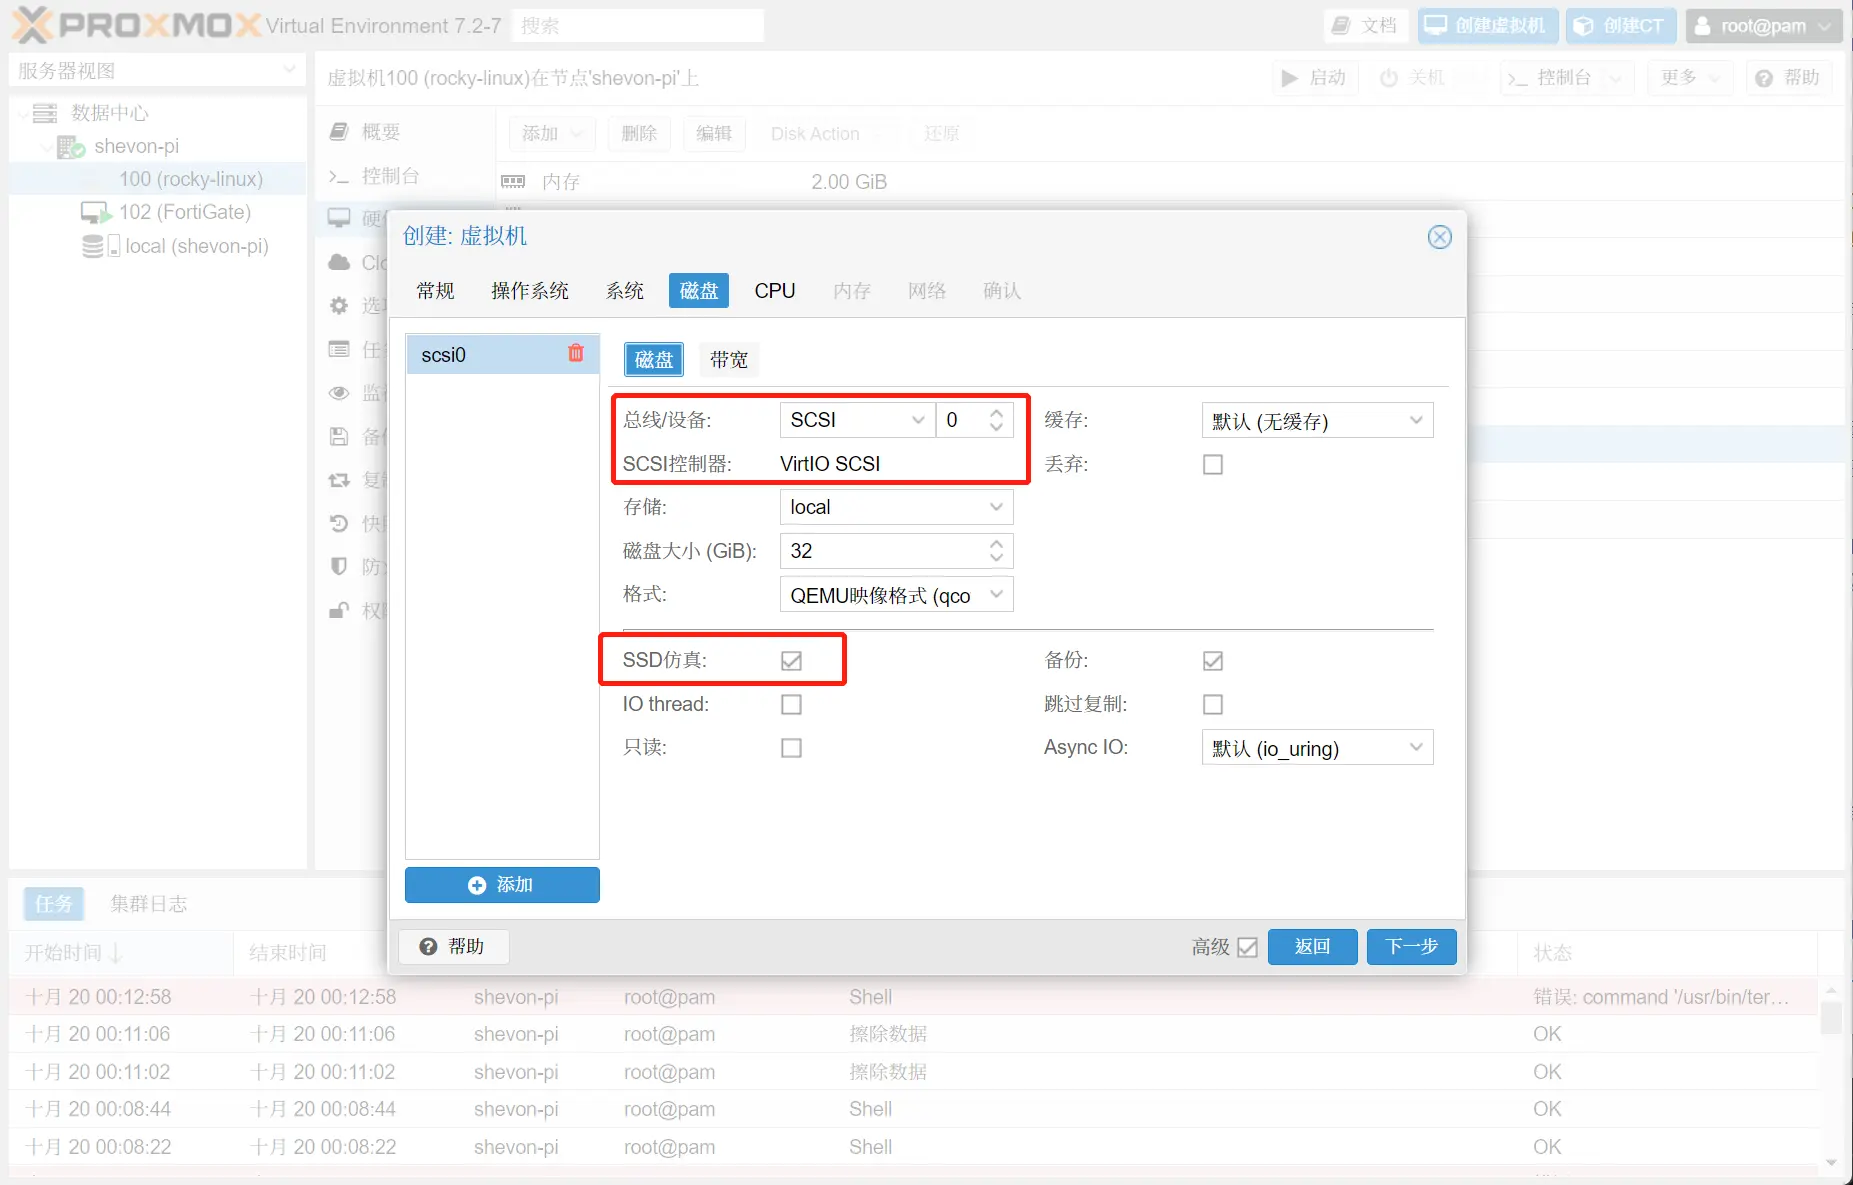Click the help question mark icon in dialog
1853x1185 pixels.
coord(428,946)
